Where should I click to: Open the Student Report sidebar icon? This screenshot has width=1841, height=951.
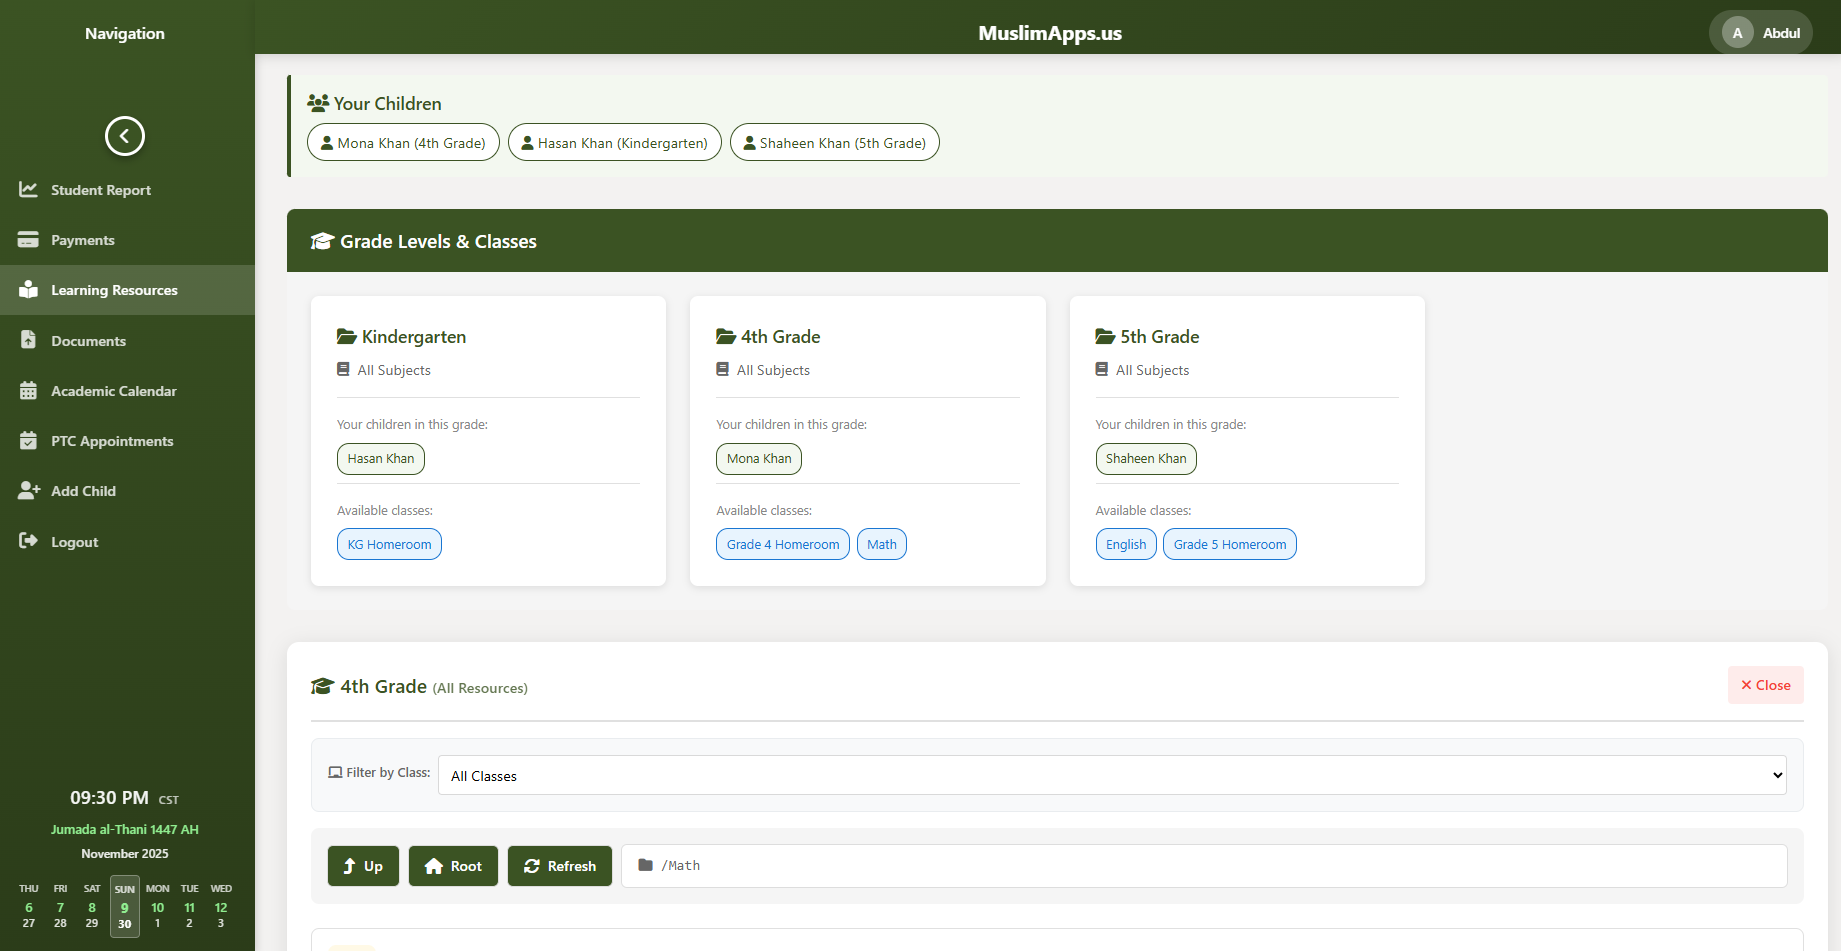coord(29,189)
